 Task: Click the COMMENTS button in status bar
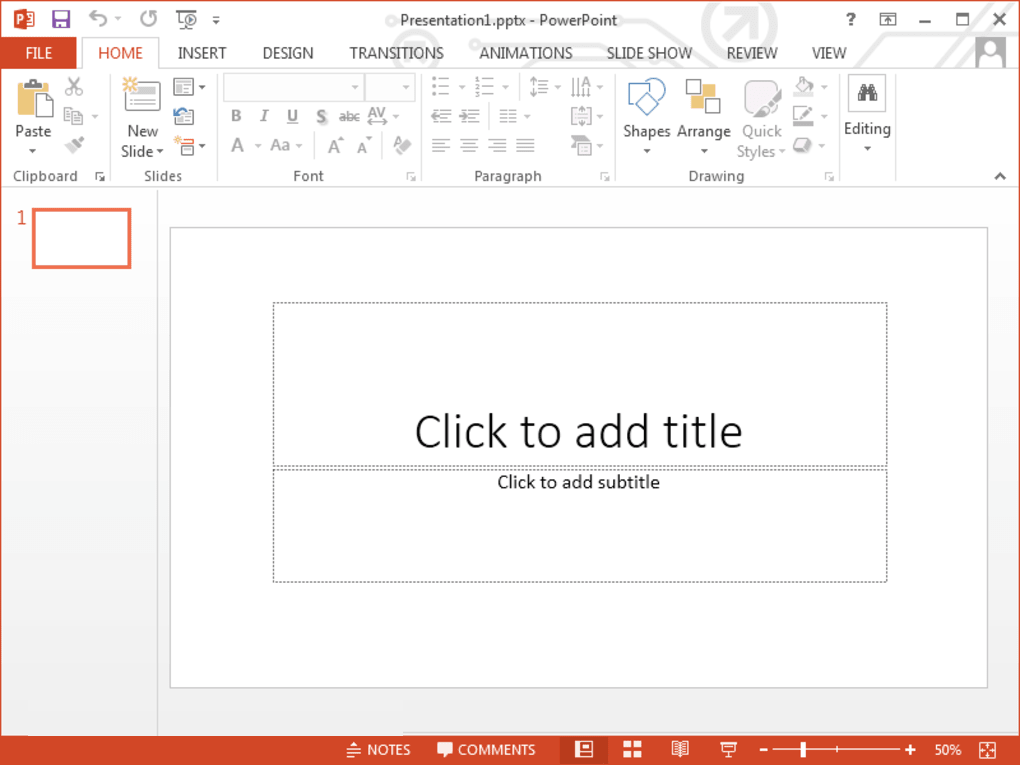pyautogui.click(x=487, y=750)
